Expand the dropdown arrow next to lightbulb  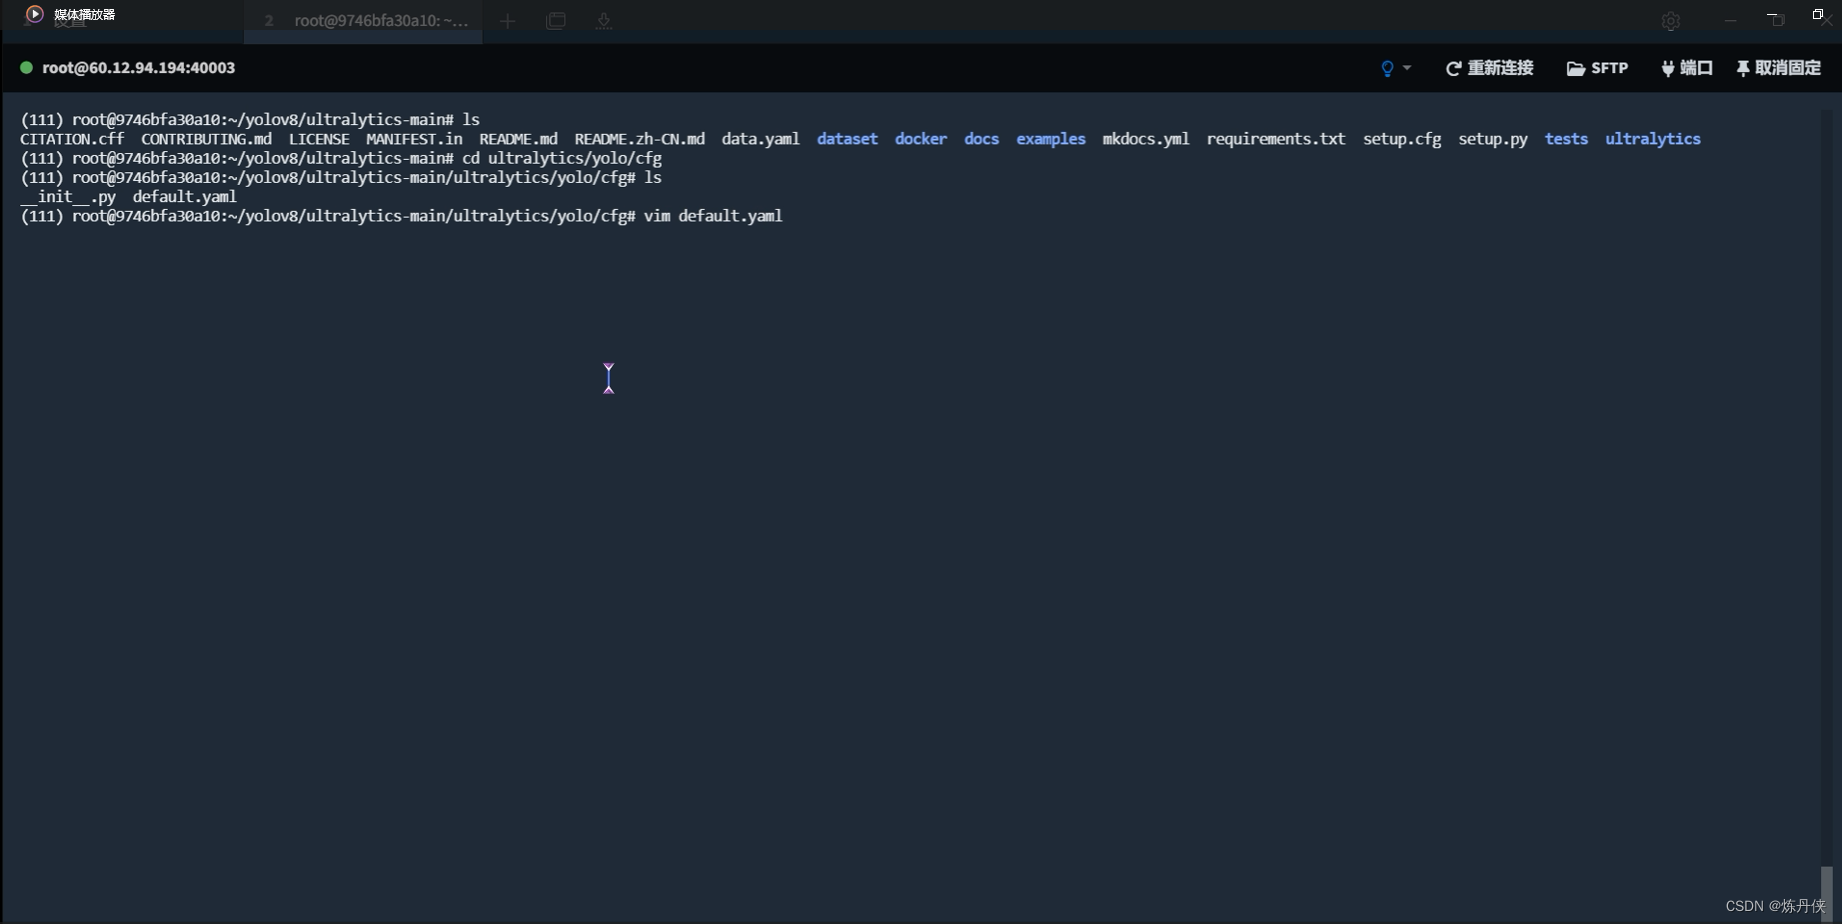click(1407, 68)
